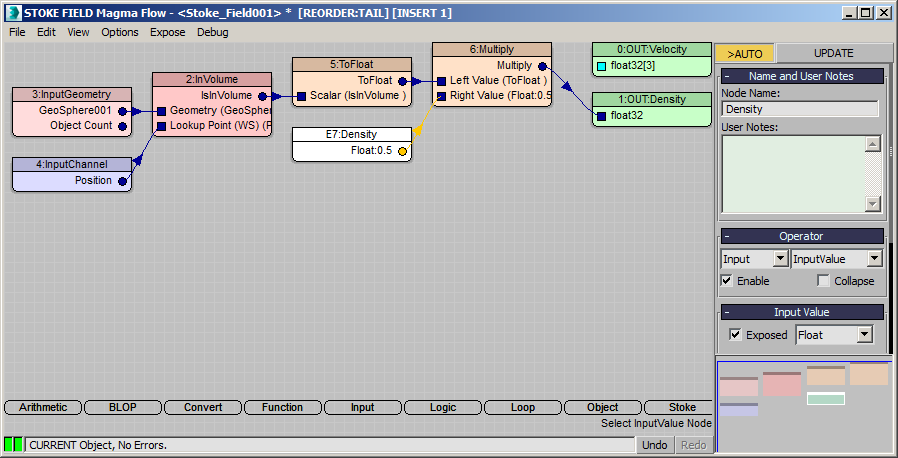Click yellow Float:0.5 output socket on Density node
Viewport: 898px width, 458px height.
403,151
